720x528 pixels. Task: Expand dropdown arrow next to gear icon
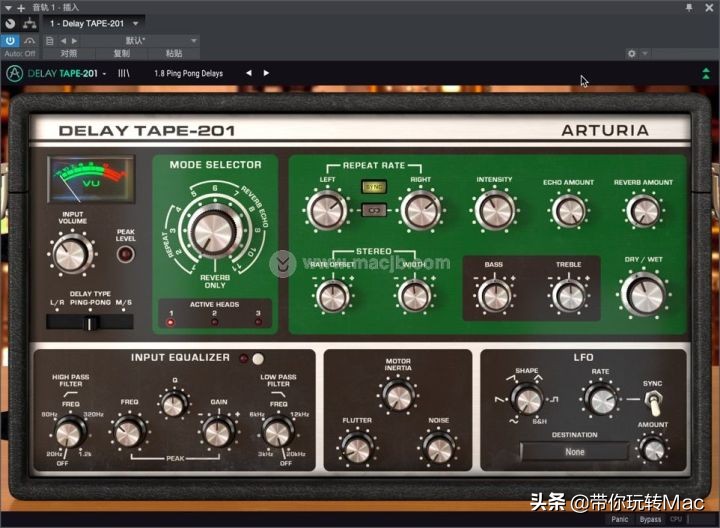point(644,54)
